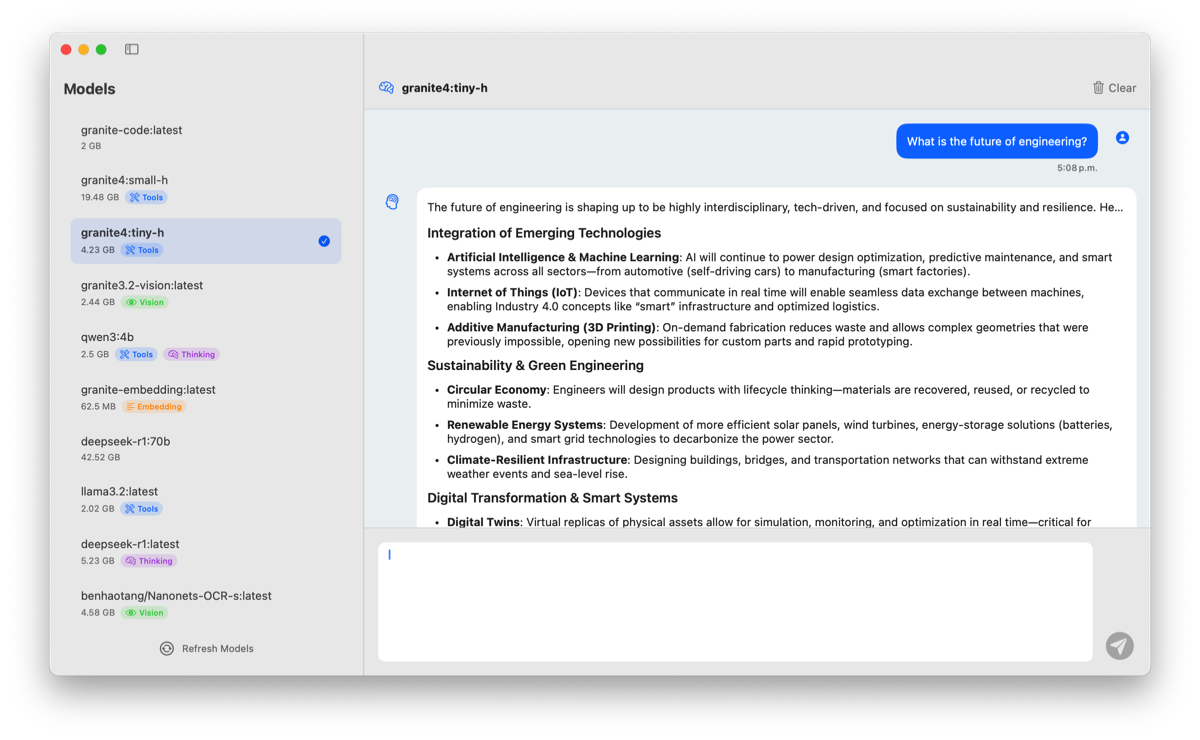
Task: Click the assistant brain icon beside response
Action: pos(392,202)
